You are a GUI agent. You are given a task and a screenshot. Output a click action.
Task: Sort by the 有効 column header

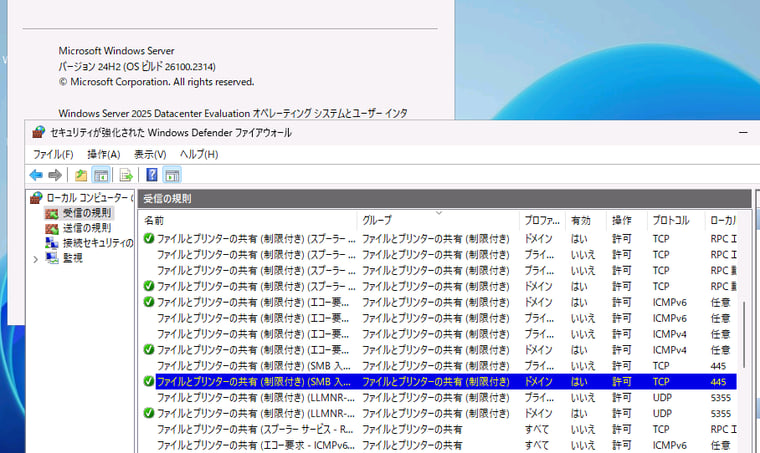pyautogui.click(x=586, y=220)
